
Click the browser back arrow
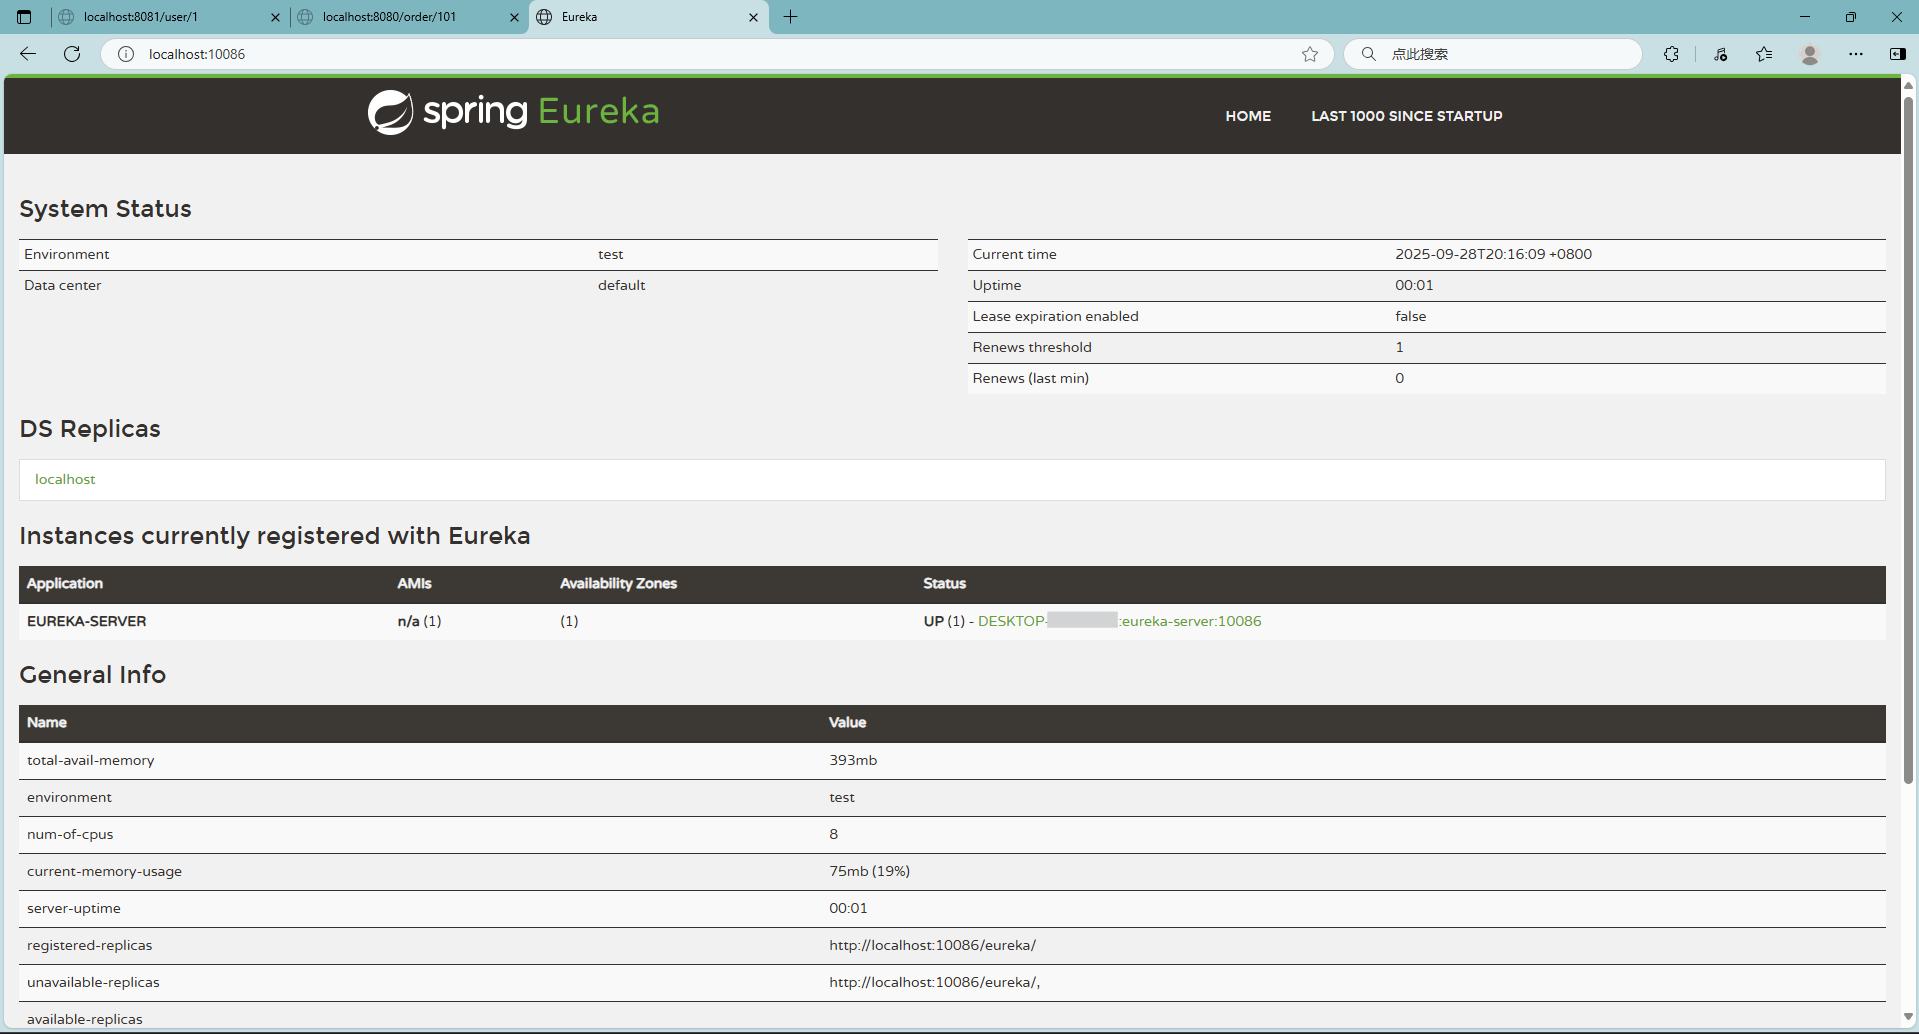click(x=28, y=54)
